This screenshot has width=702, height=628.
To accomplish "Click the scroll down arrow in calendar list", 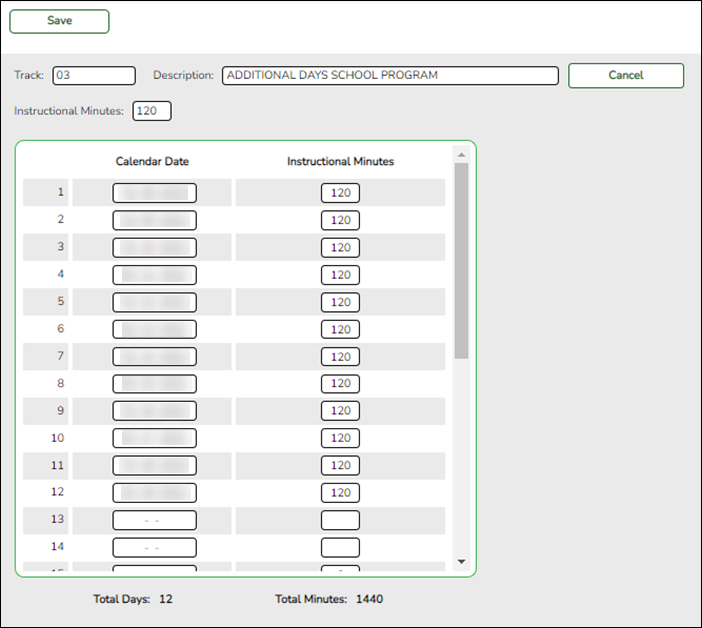I will (462, 561).
